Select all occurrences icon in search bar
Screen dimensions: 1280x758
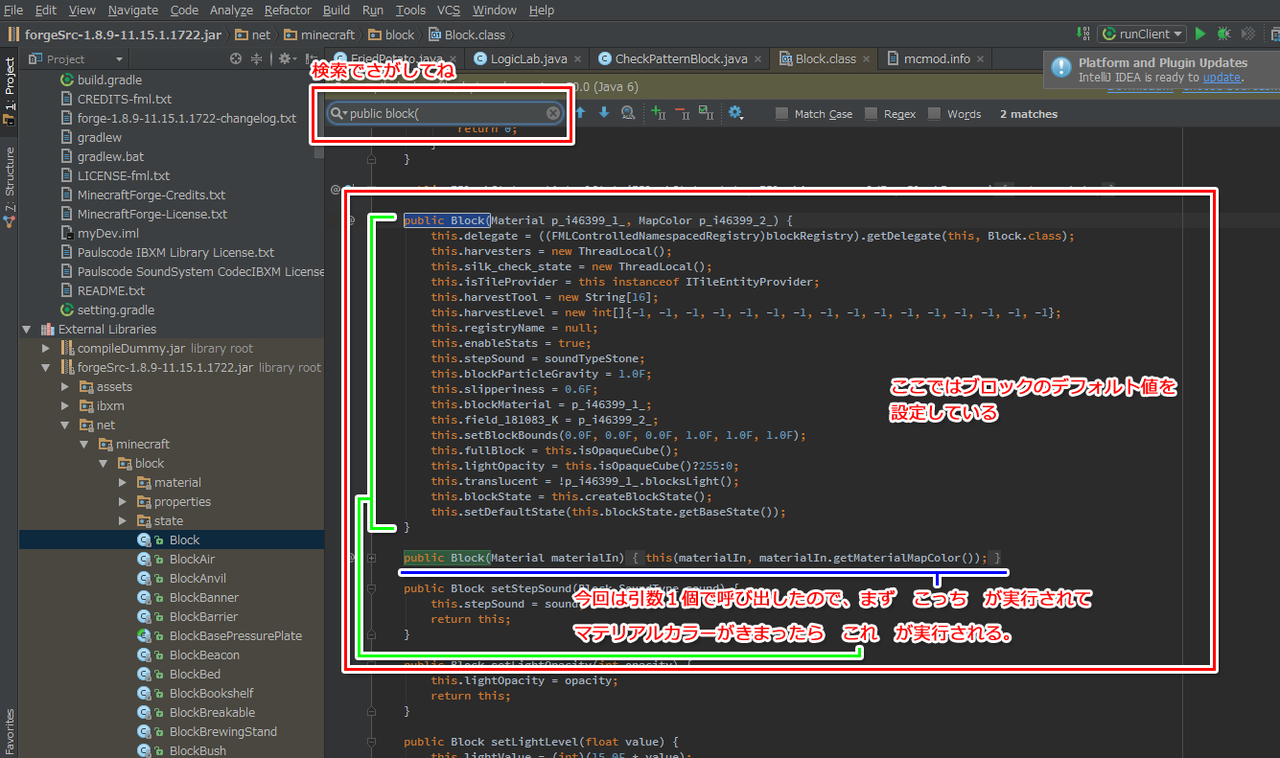point(706,113)
